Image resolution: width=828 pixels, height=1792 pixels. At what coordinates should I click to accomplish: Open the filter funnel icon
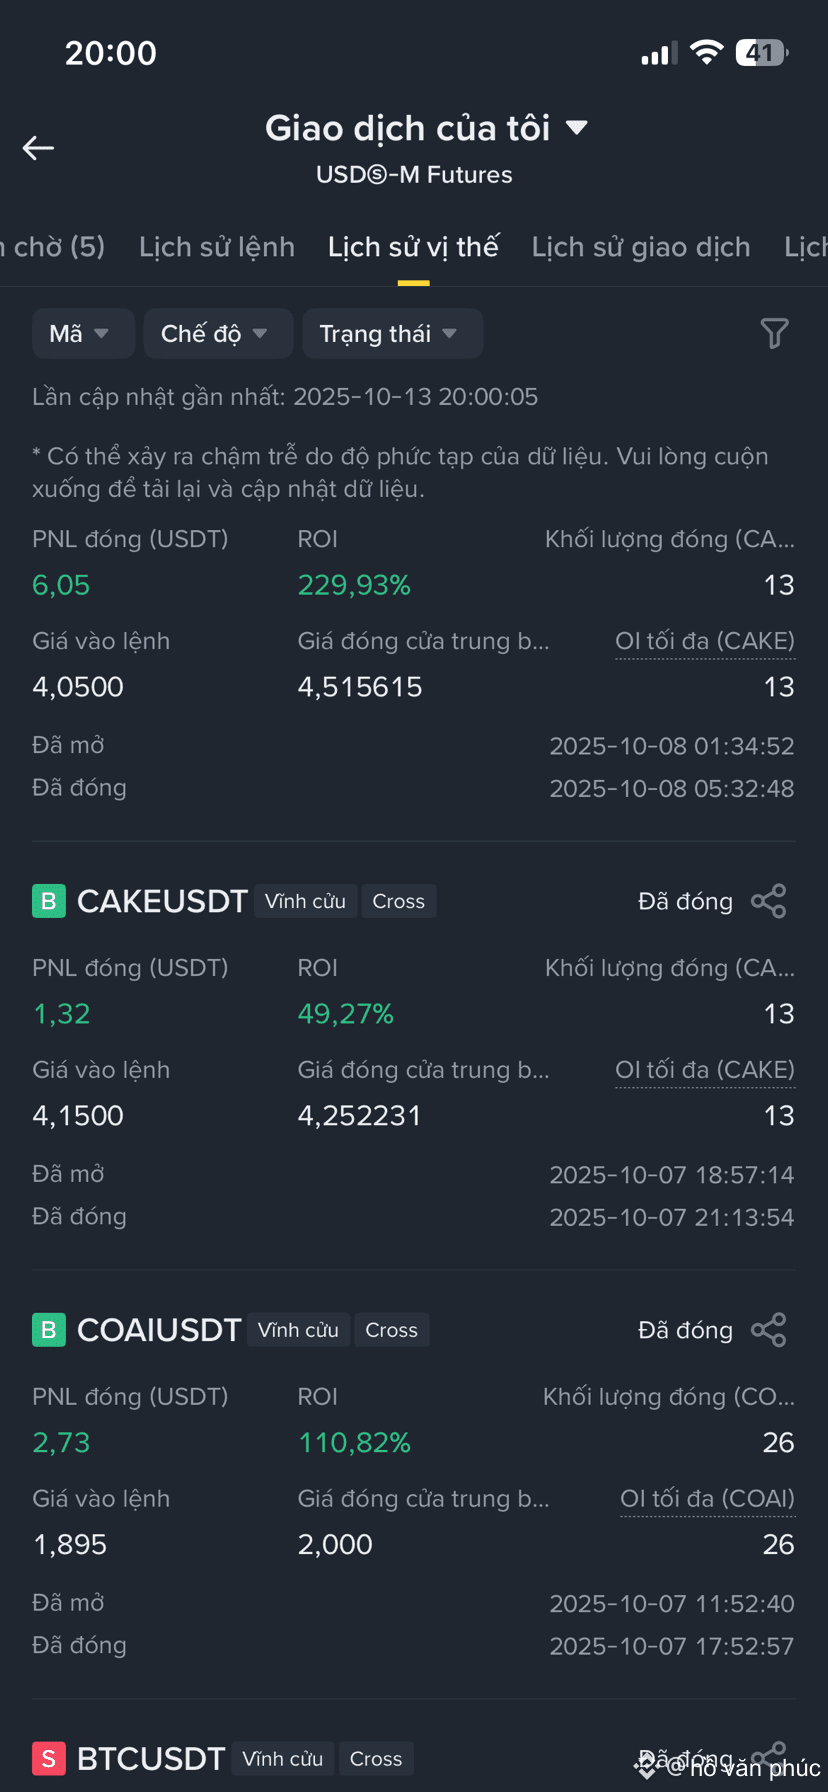(x=774, y=334)
